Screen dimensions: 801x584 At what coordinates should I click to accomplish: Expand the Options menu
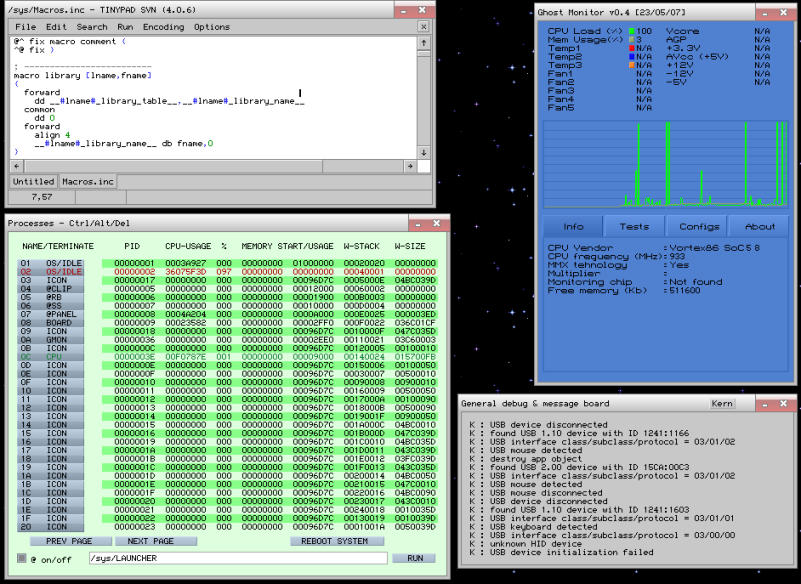click(x=212, y=27)
